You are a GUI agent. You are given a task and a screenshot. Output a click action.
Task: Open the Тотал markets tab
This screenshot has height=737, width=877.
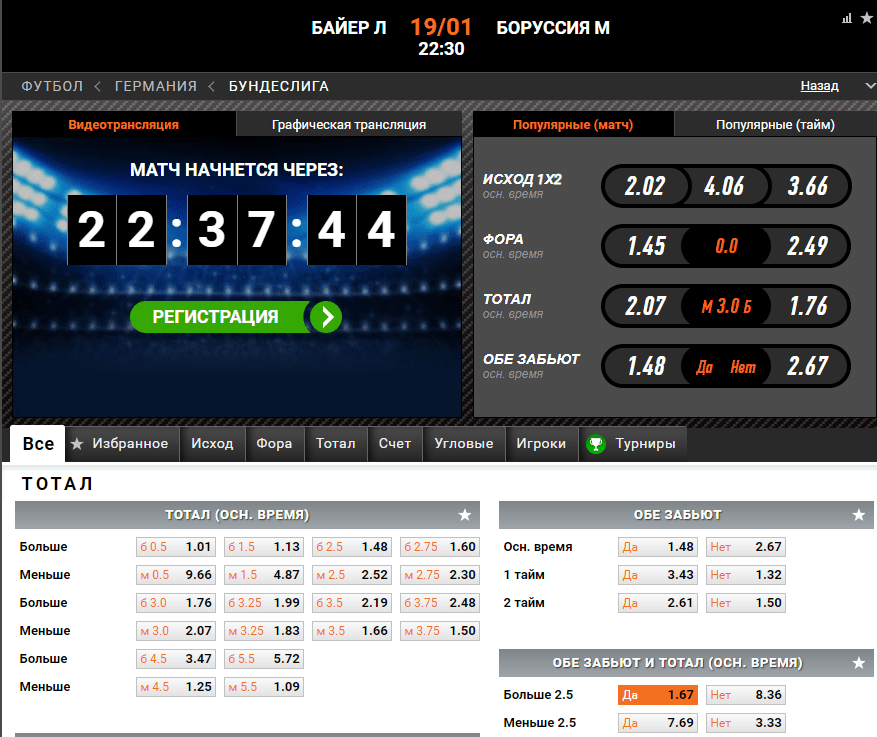coord(336,444)
